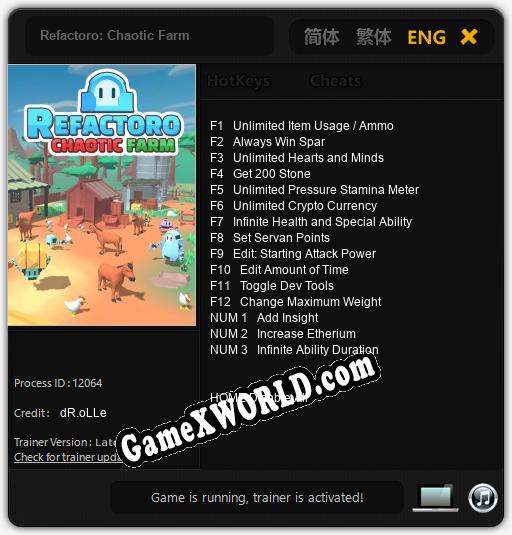Screen dimensions: 512x535
Task: Click the monitor display icon
Action: [435, 498]
